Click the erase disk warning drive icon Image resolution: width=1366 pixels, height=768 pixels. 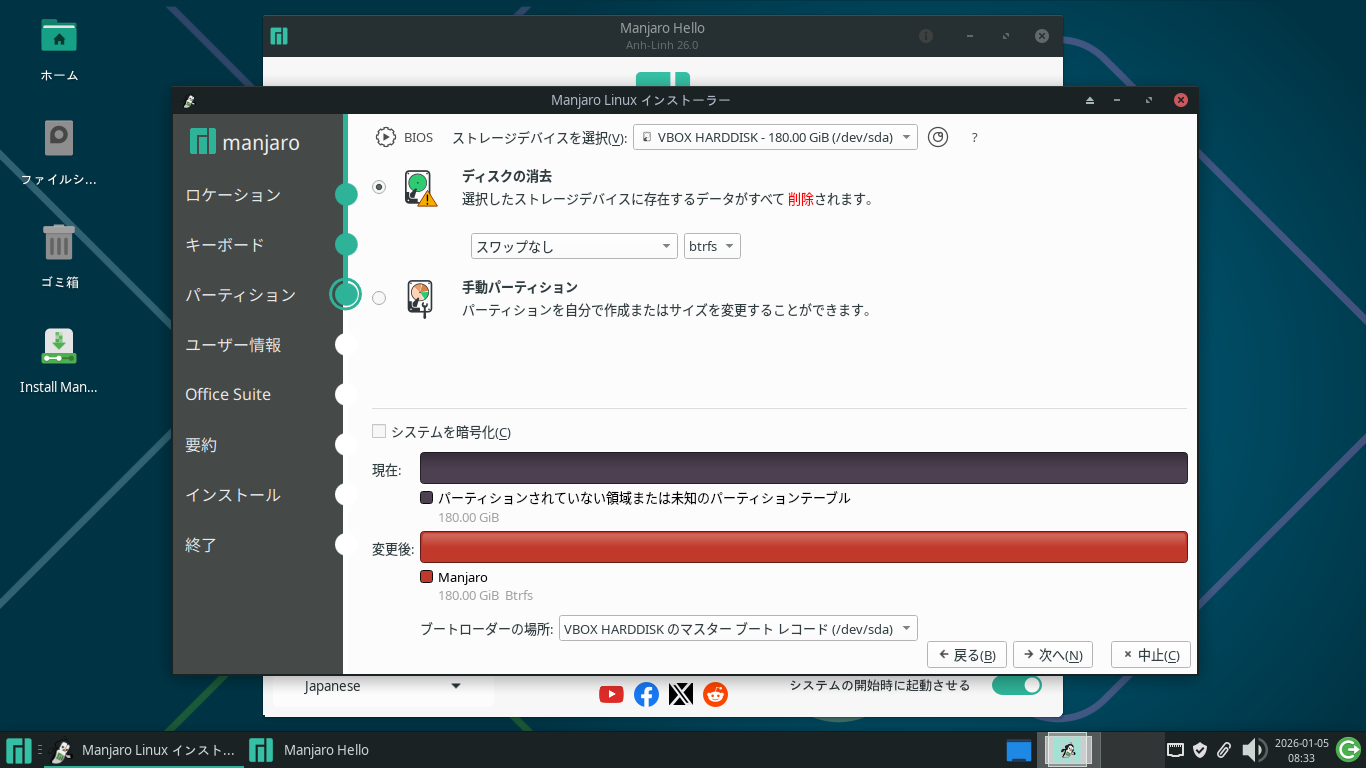(x=422, y=188)
